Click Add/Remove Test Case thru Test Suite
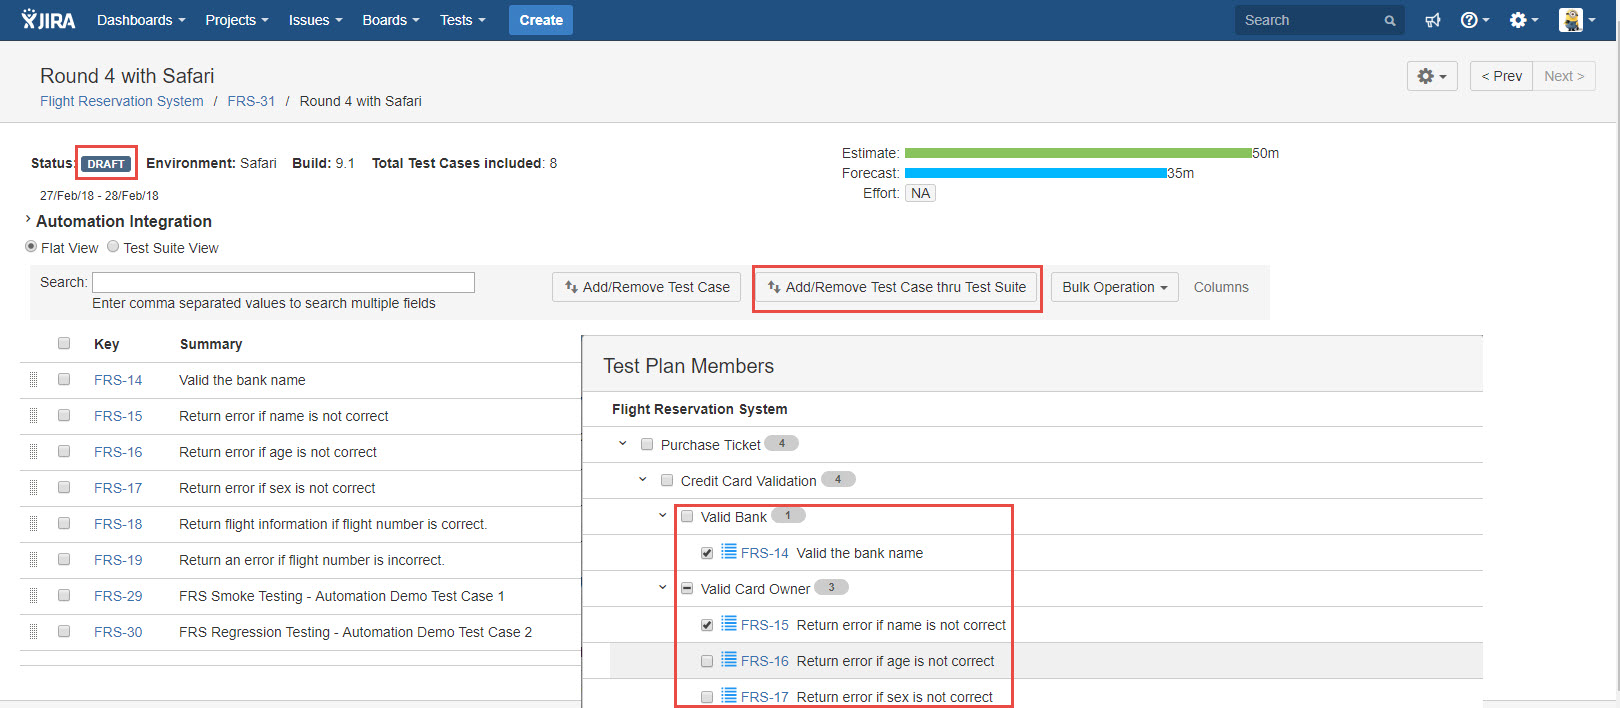Image resolution: width=1620 pixels, height=708 pixels. pos(896,287)
